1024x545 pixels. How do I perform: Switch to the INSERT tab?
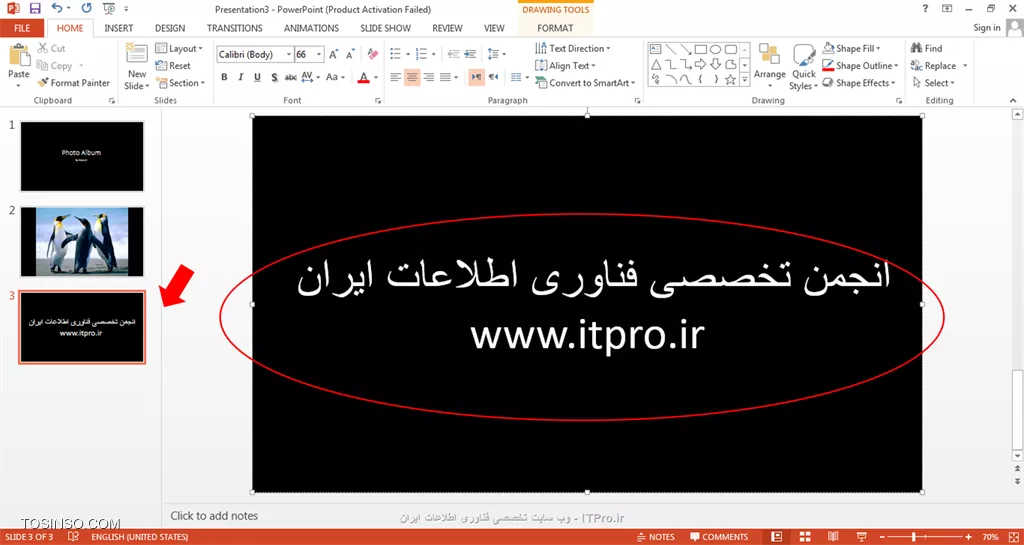coord(119,28)
